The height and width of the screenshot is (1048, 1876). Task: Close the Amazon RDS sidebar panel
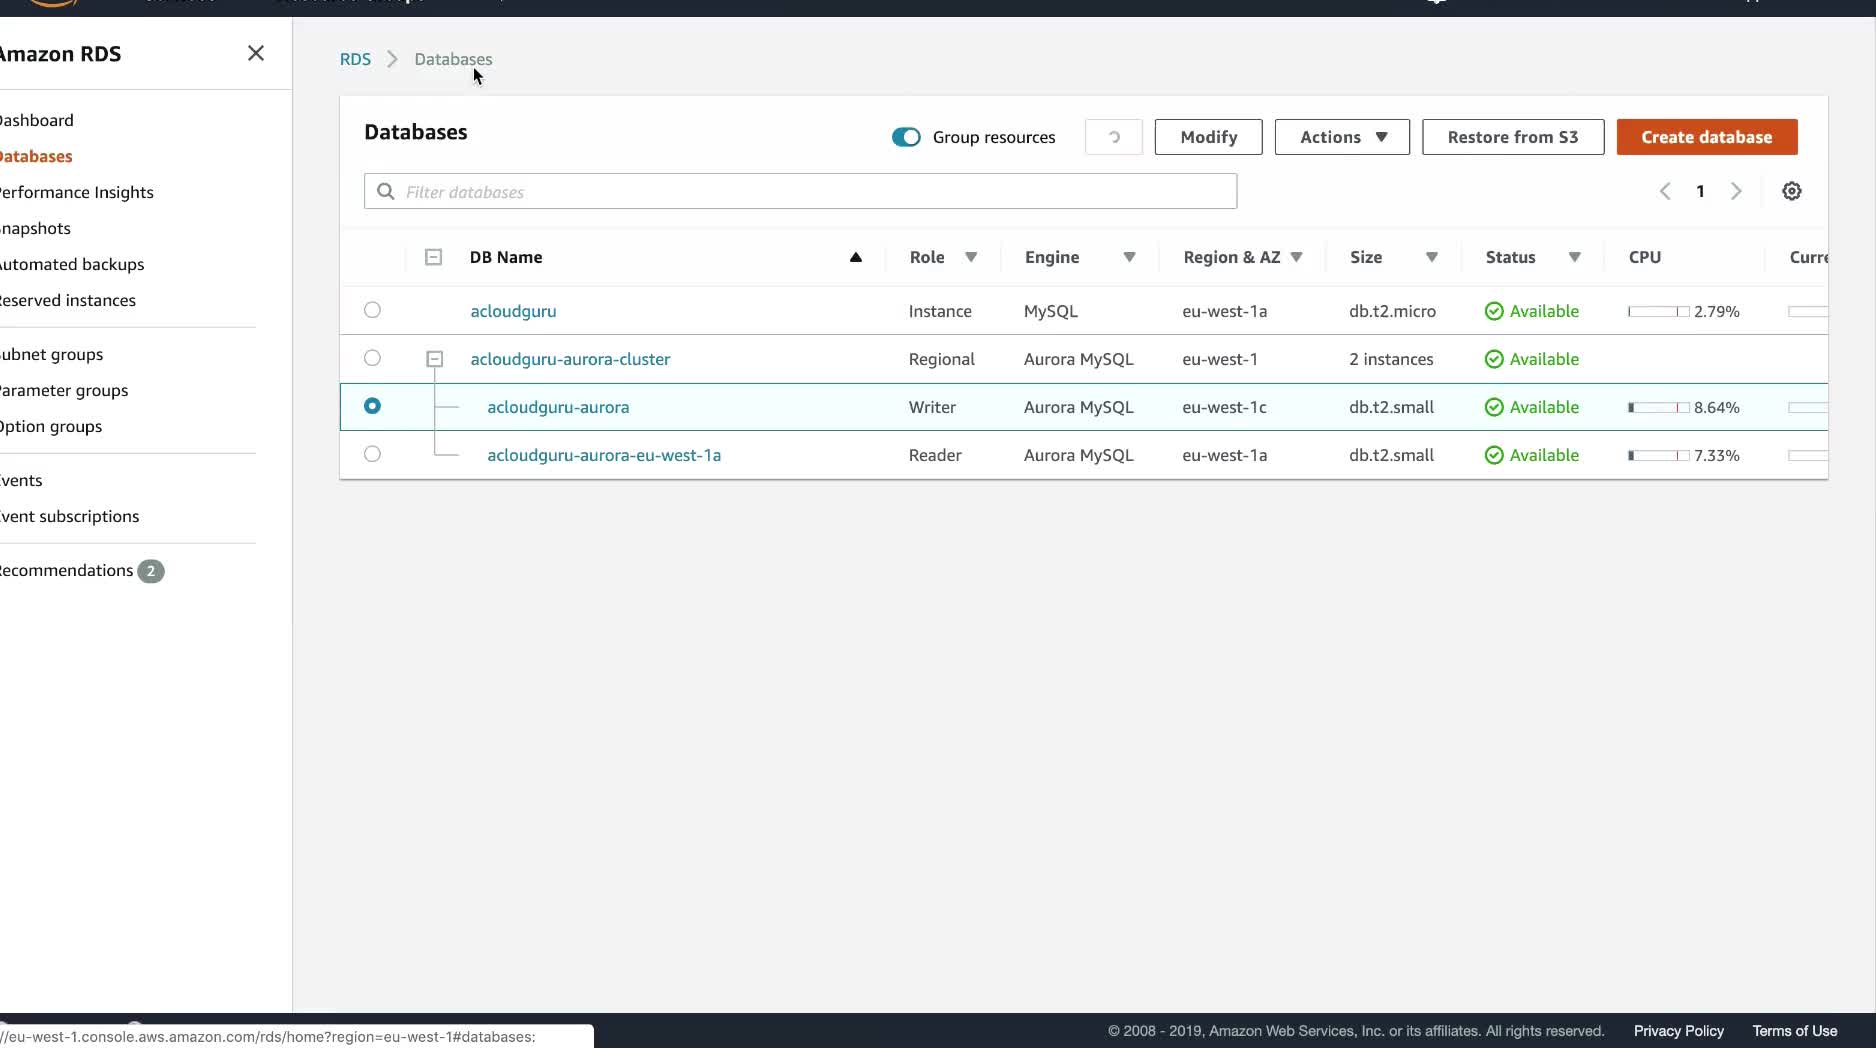256,53
